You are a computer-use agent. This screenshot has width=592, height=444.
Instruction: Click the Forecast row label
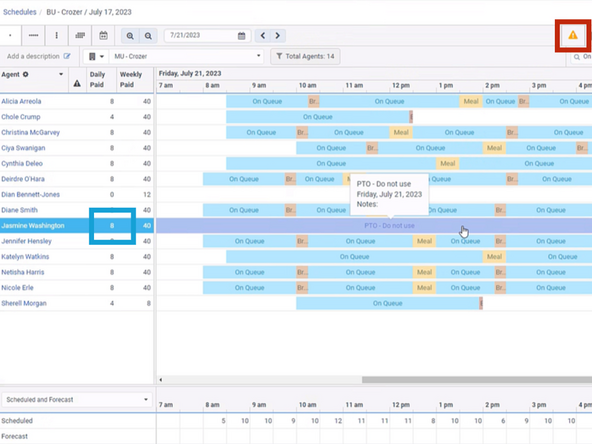coord(14,436)
